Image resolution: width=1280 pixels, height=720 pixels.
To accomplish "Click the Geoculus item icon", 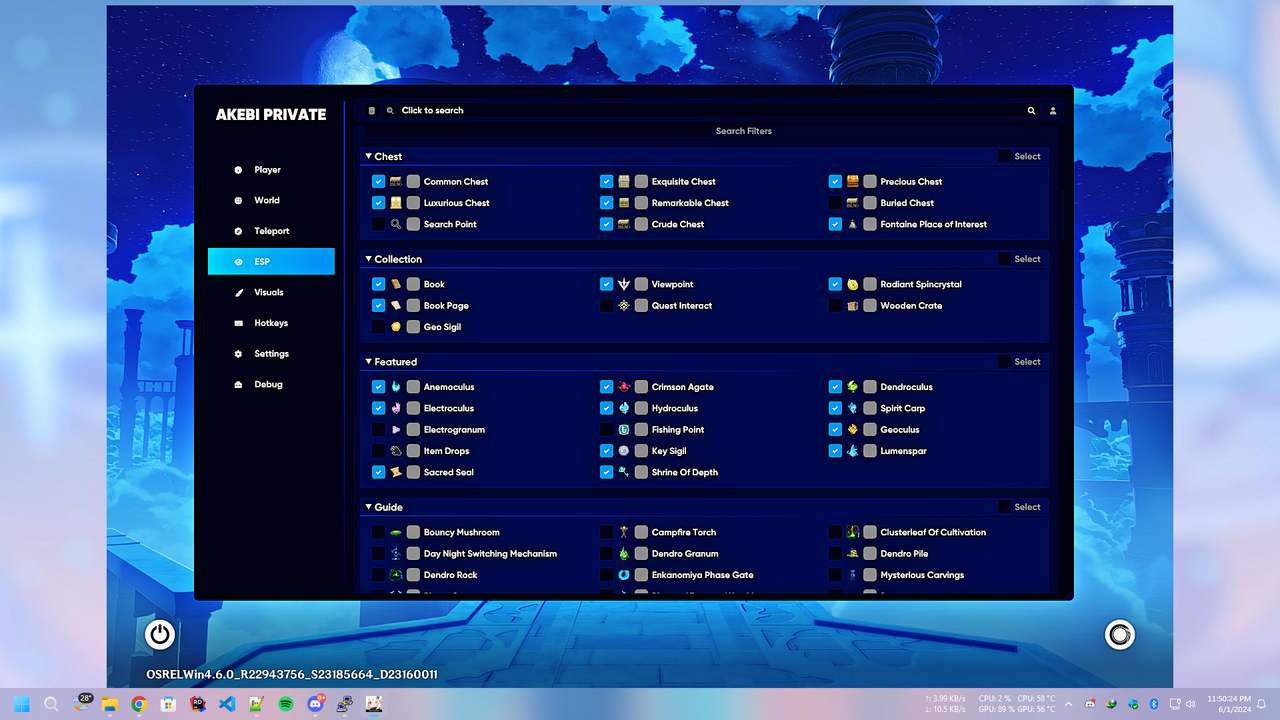I will coord(853,430).
